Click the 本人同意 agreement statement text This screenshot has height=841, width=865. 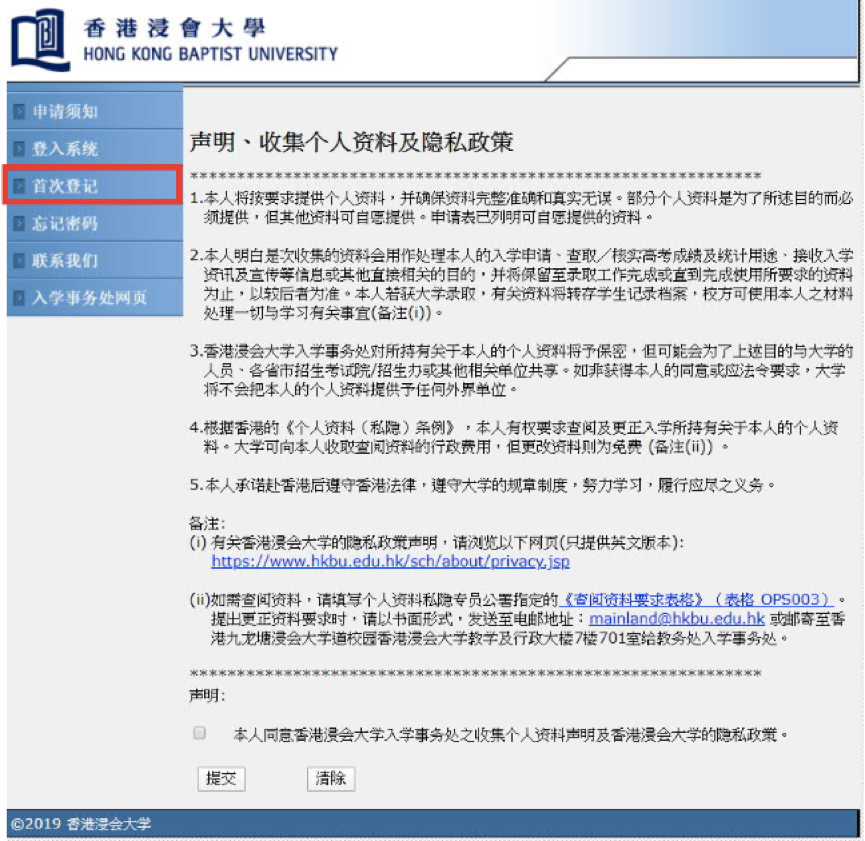pyautogui.click(x=510, y=734)
